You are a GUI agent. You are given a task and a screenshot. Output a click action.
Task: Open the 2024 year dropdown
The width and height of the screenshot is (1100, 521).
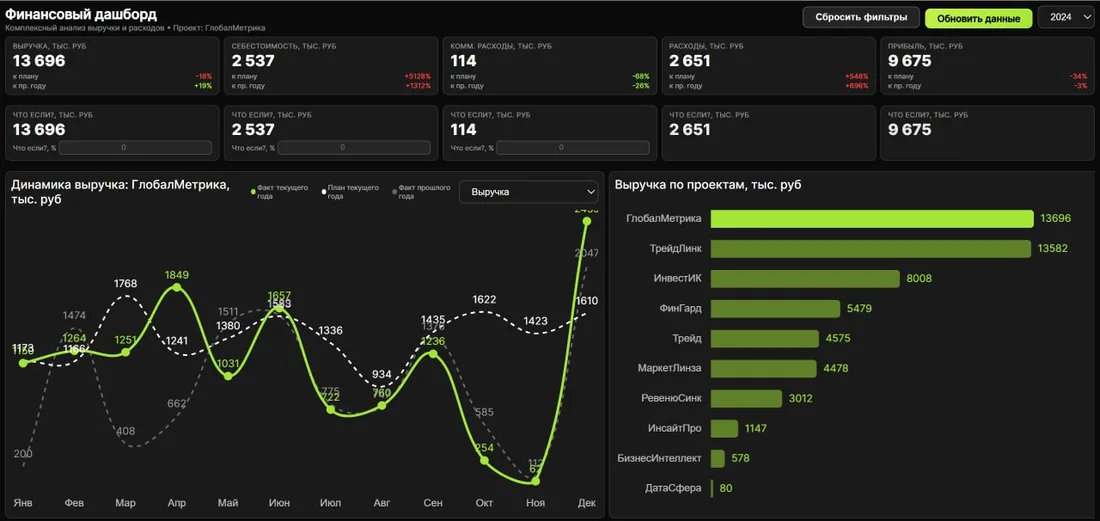1065,18
